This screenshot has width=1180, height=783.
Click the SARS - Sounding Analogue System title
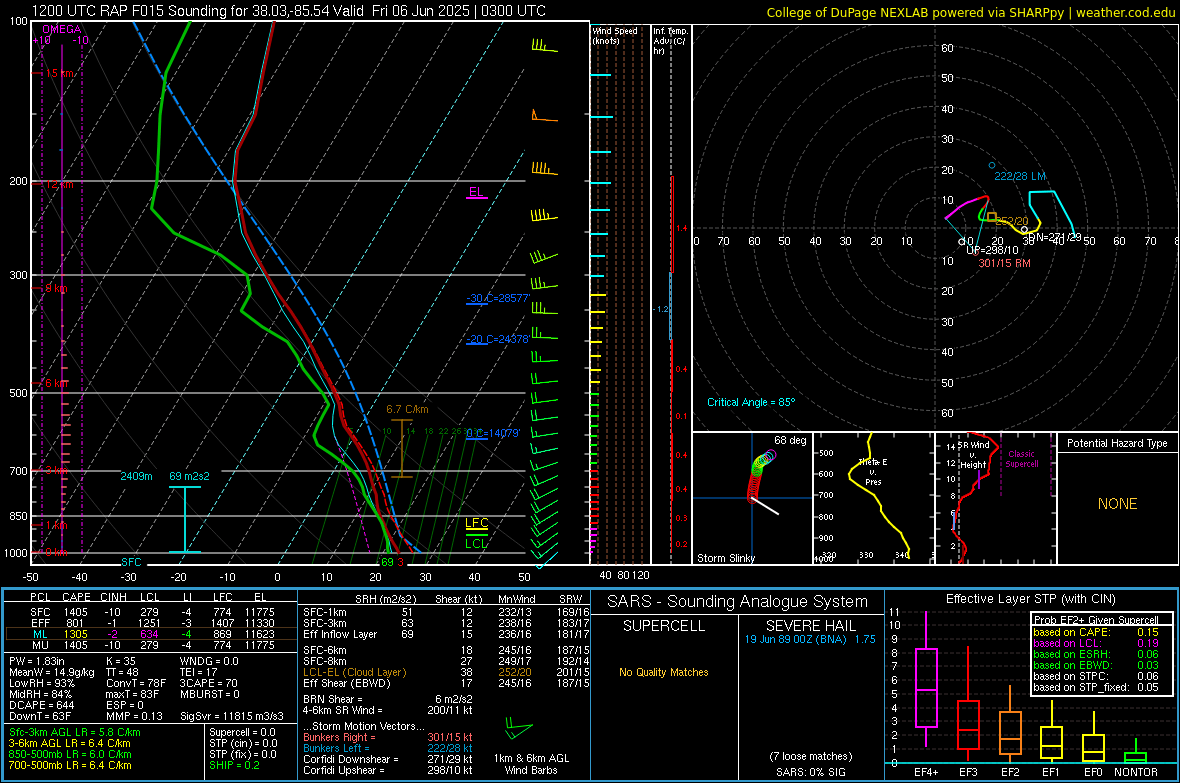pos(738,602)
